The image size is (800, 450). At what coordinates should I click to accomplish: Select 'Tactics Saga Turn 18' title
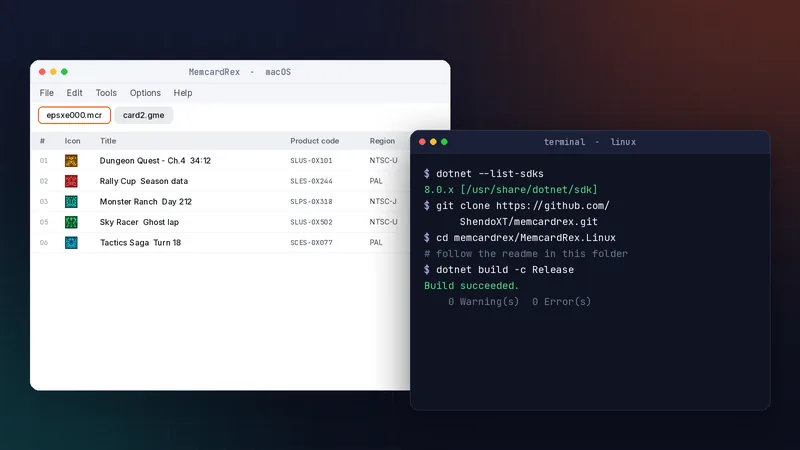click(140, 242)
